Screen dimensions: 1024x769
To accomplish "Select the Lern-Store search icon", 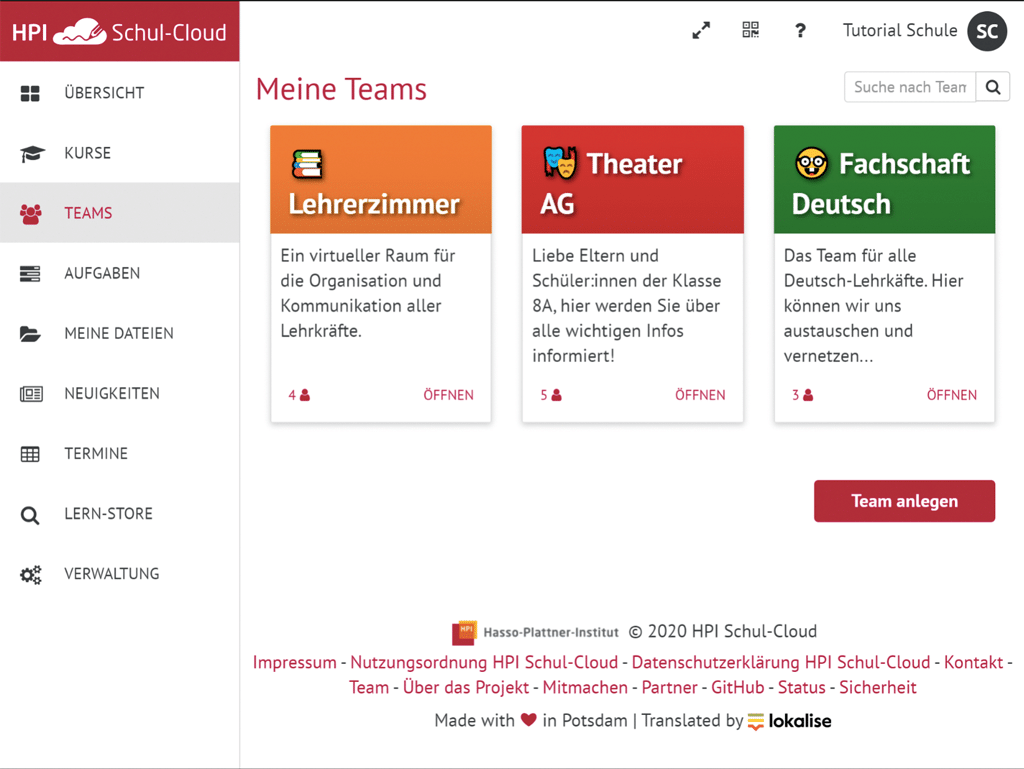I will point(31,513).
